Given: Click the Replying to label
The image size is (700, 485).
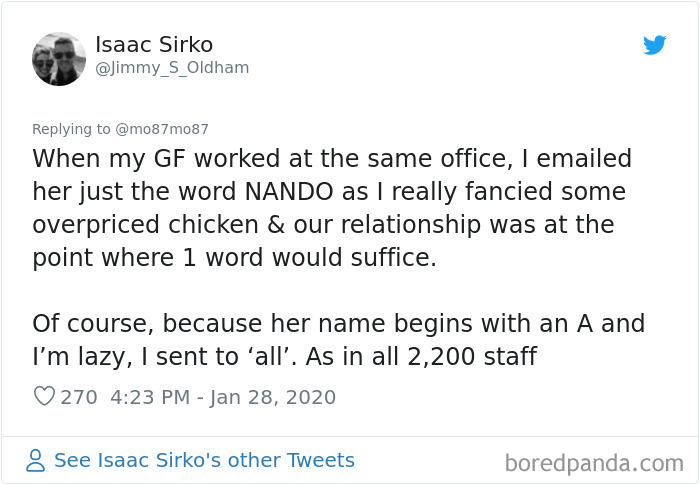Looking at the screenshot, I should 71,129.
